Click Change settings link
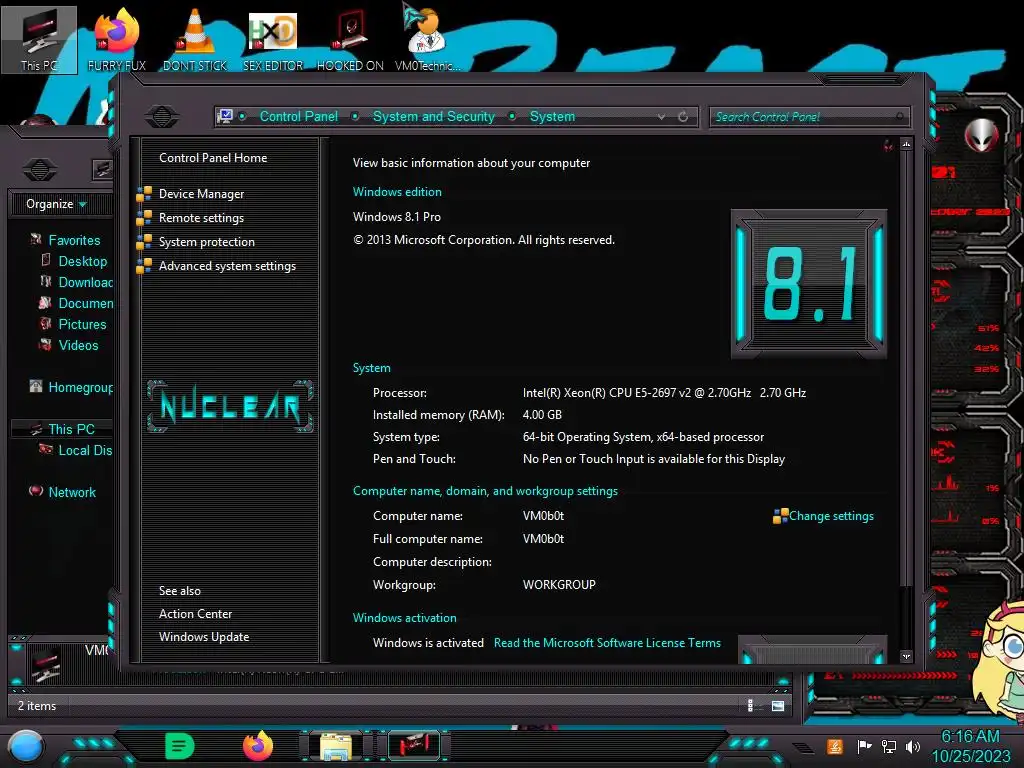 831,516
